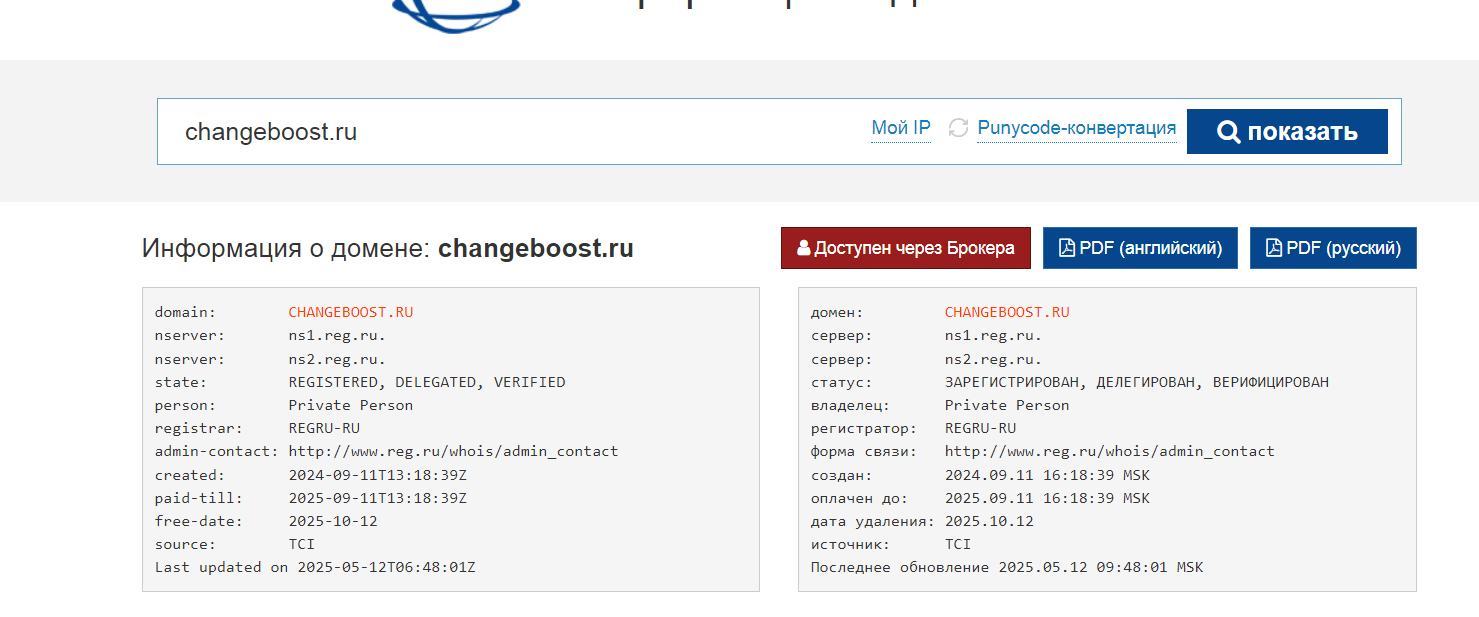The width and height of the screenshot is (1479, 617).
Task: Select ns2.reg.ru. in сервер row
Action: tap(993, 359)
